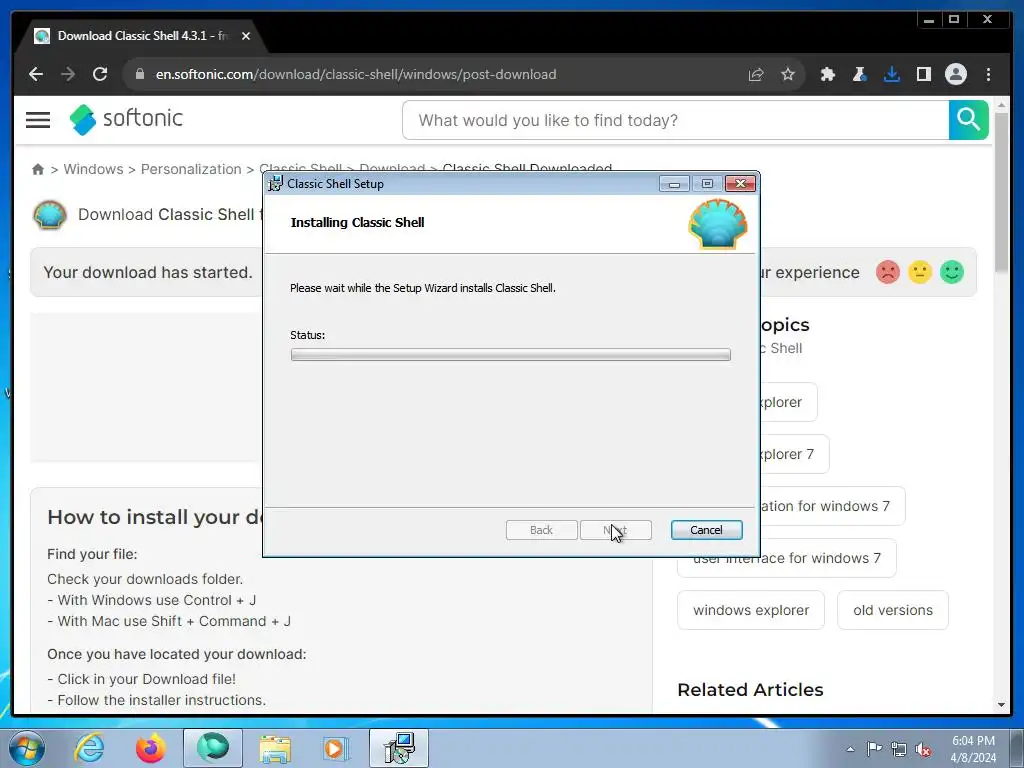This screenshot has height=768, width=1024.
Task: Open the old versions topic tag
Action: [893, 610]
